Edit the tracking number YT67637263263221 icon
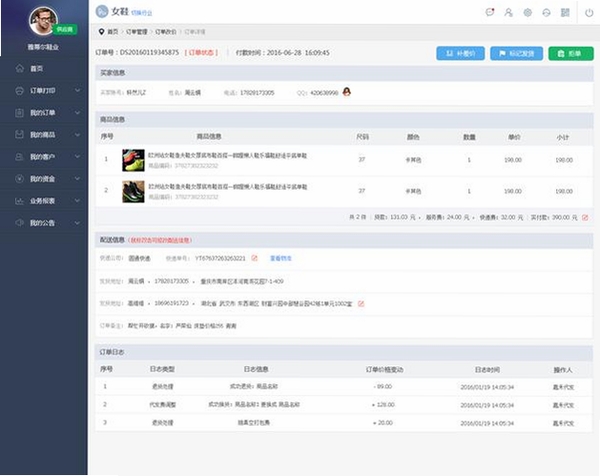600x476 pixels. 254,258
